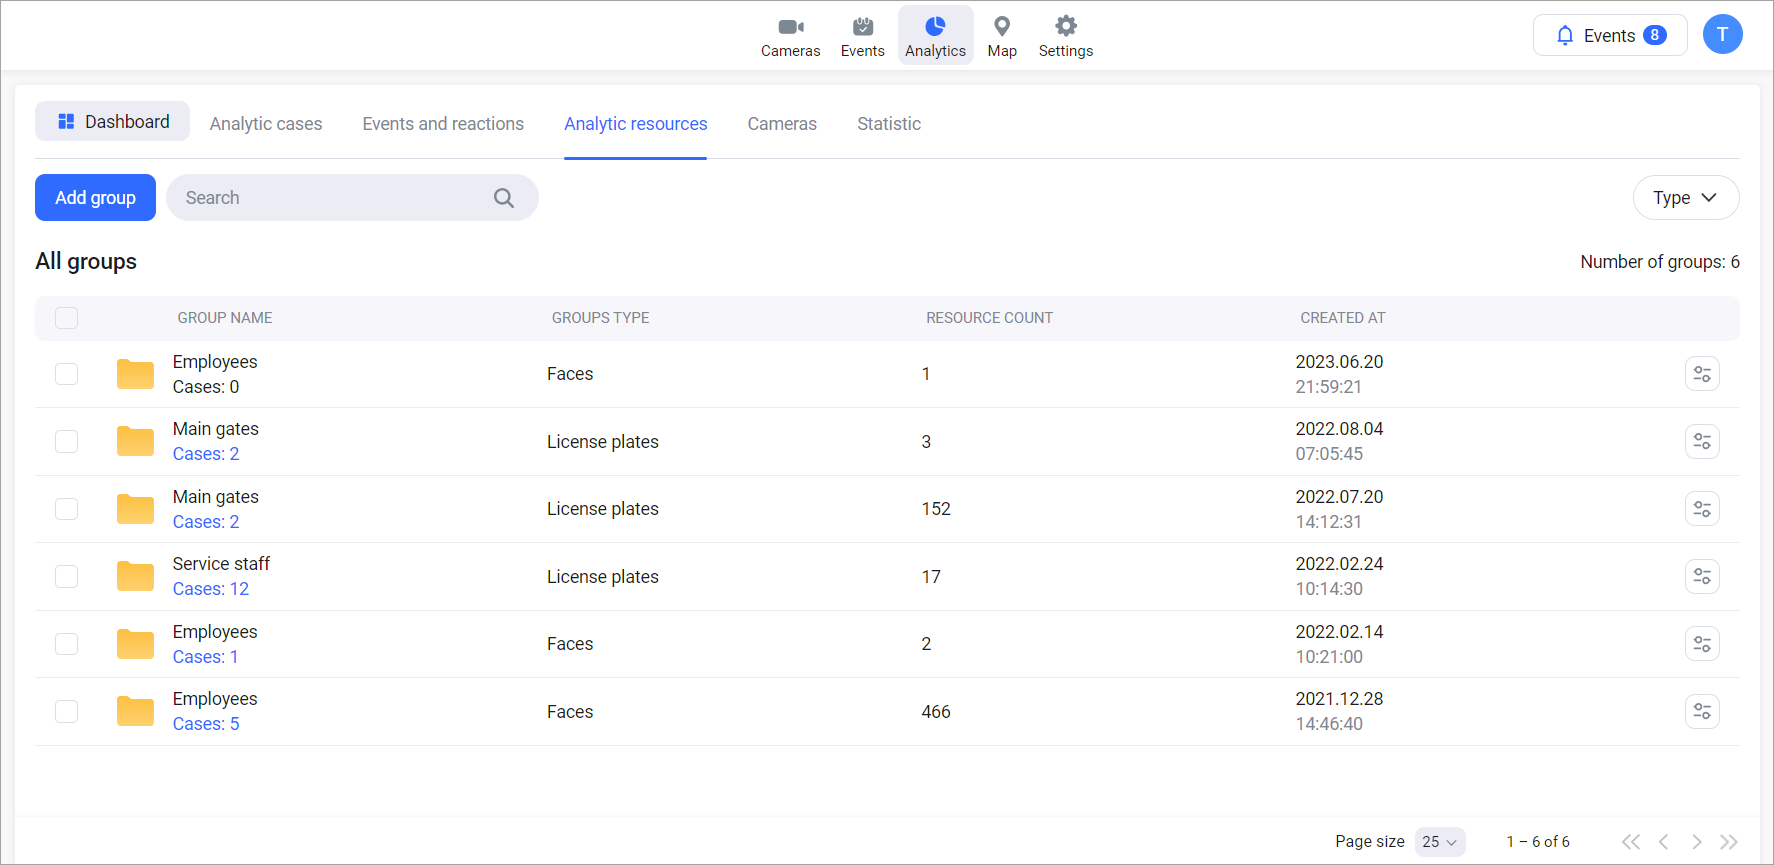This screenshot has height=865, width=1774.
Task: Switch to the Analytic cases tab
Action: pos(266,124)
